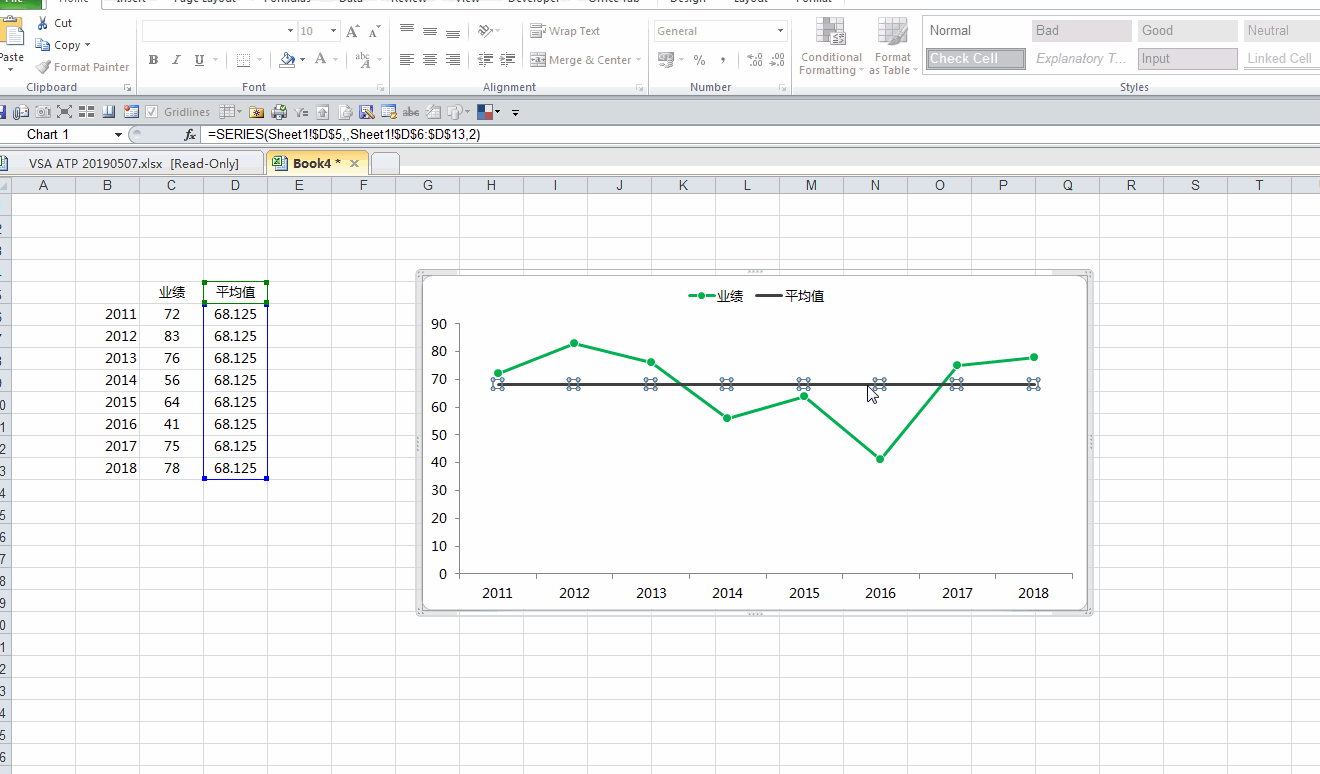Click the cell with year 2016

[x=108, y=425]
